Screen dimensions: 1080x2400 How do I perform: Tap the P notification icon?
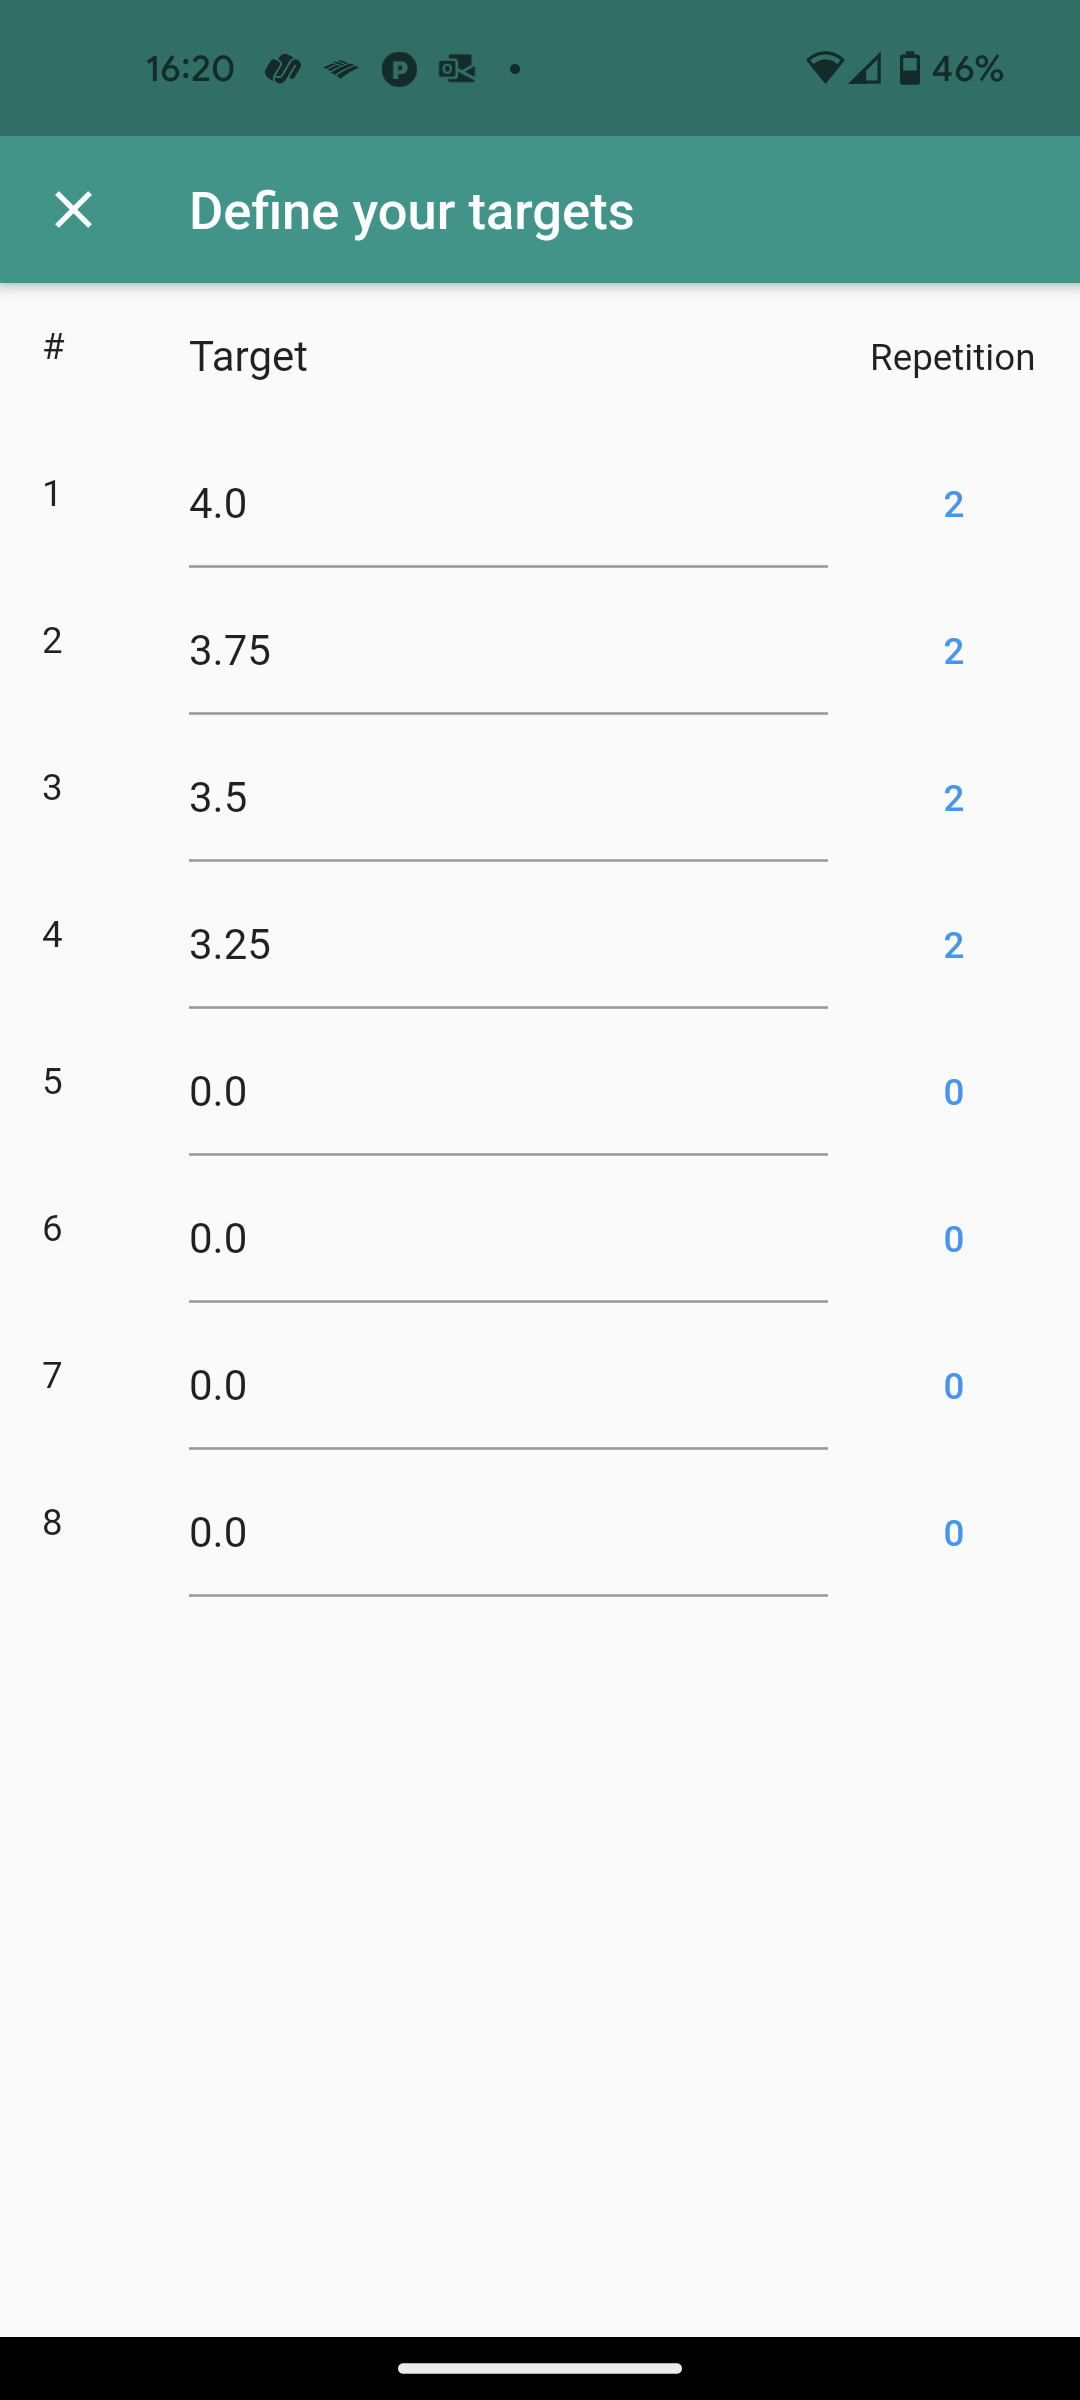399,69
